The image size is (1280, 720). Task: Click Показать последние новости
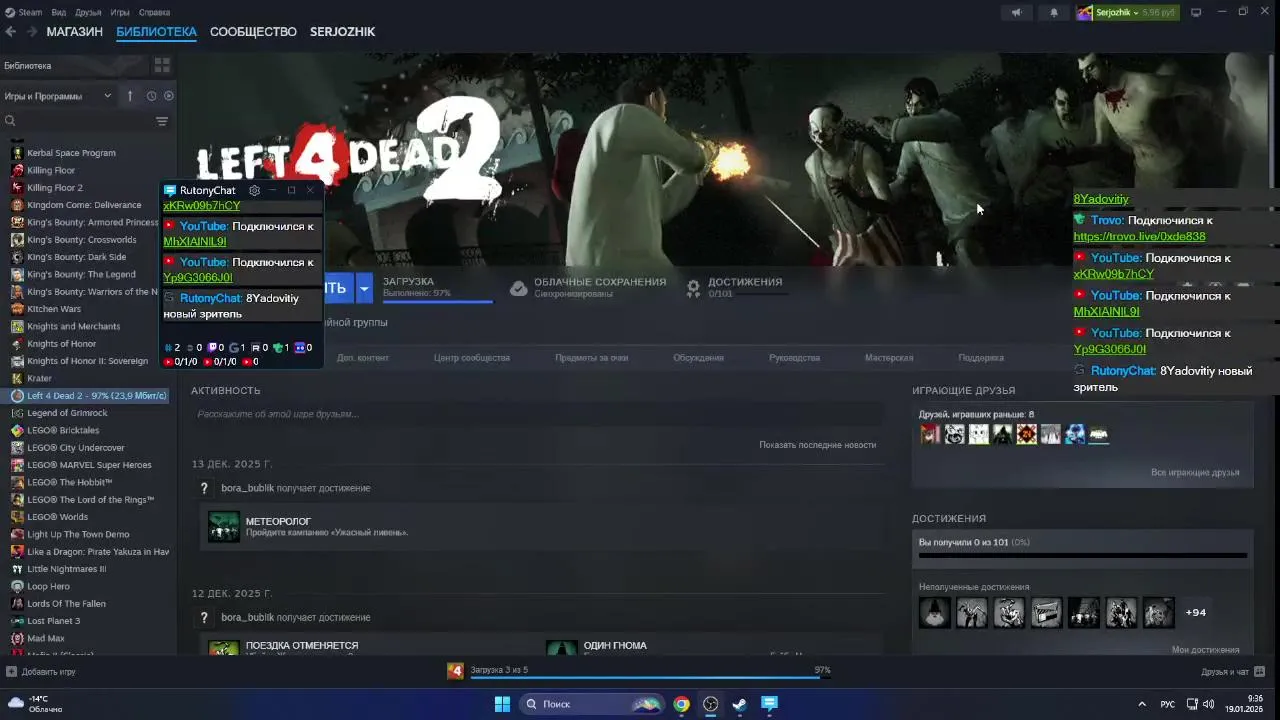click(x=817, y=445)
